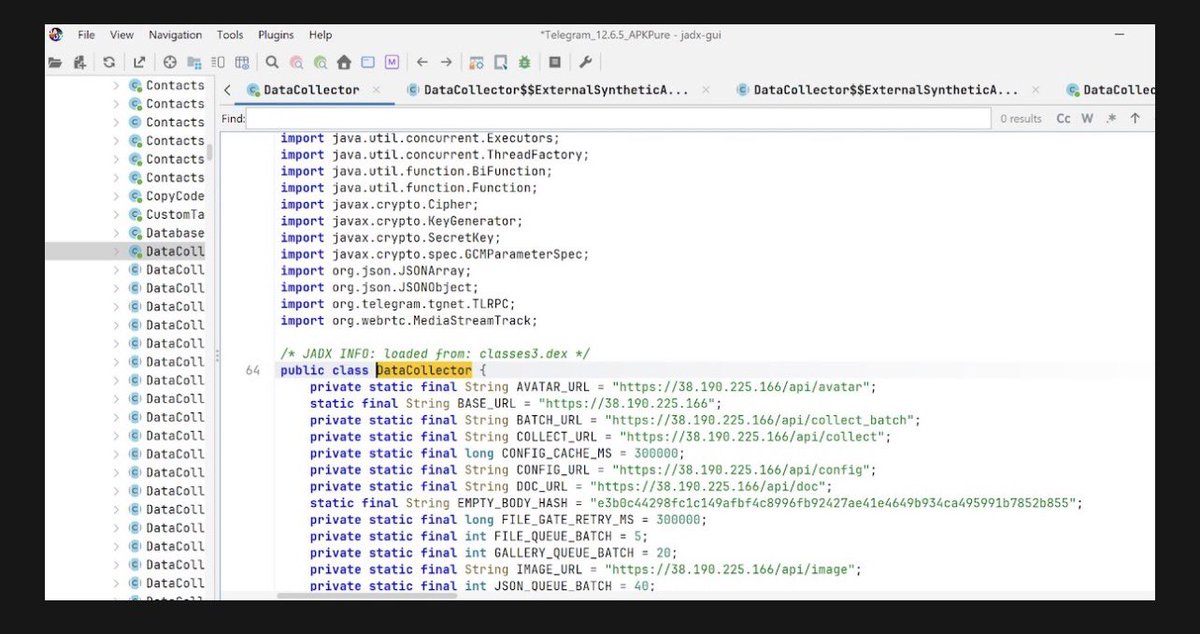Go to the main activity (home icon)

coord(344,62)
